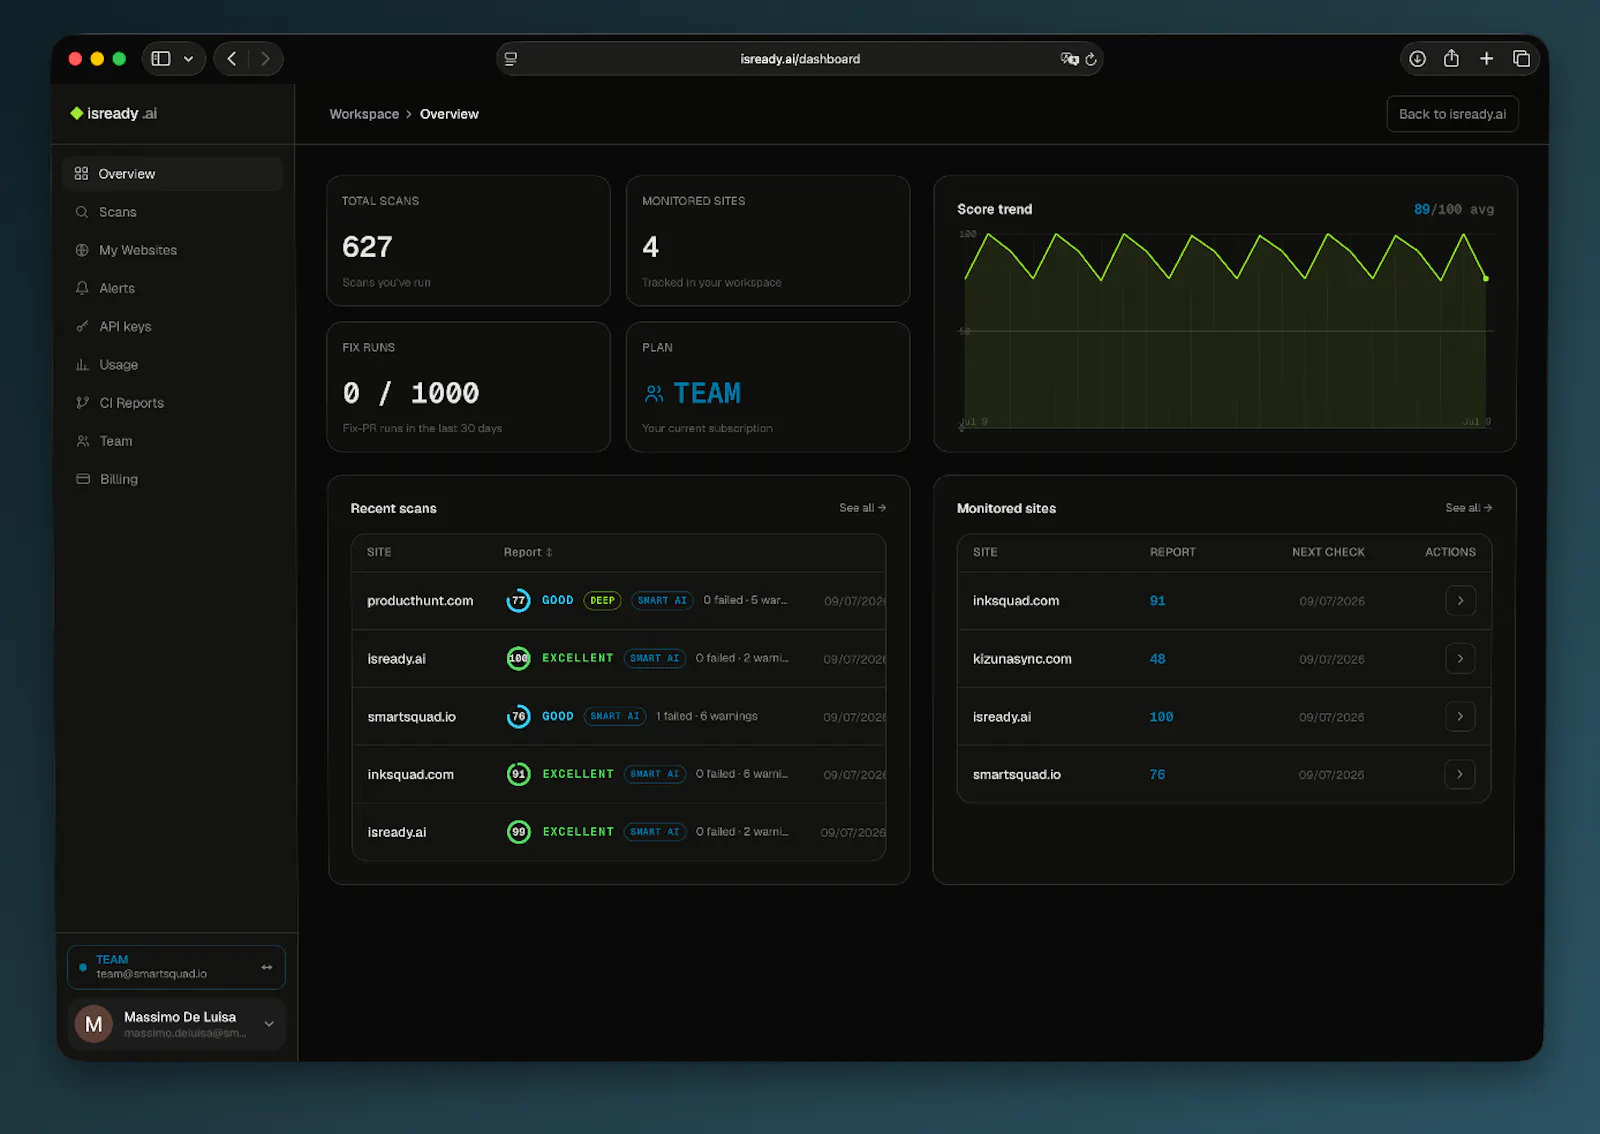Switch the TEAM workspace selector
The height and width of the screenshot is (1134, 1600).
pos(176,967)
